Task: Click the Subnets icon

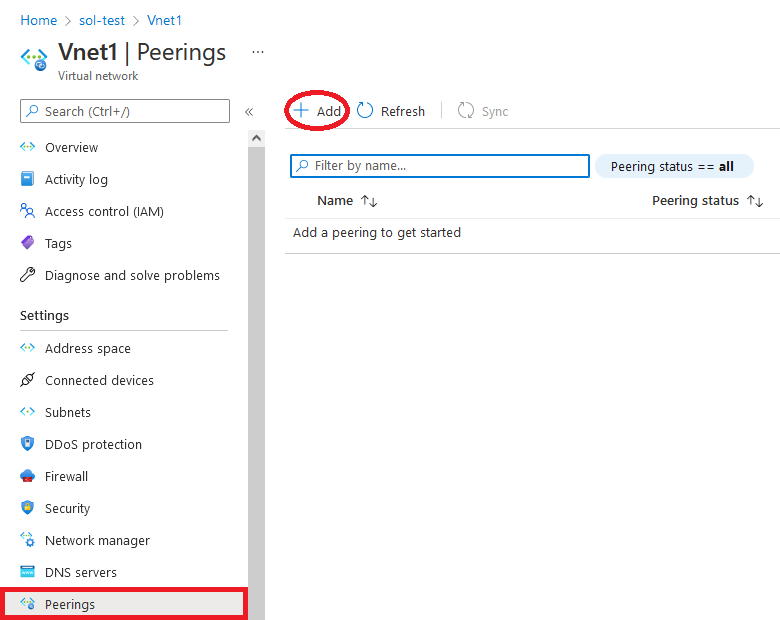Action: point(27,412)
